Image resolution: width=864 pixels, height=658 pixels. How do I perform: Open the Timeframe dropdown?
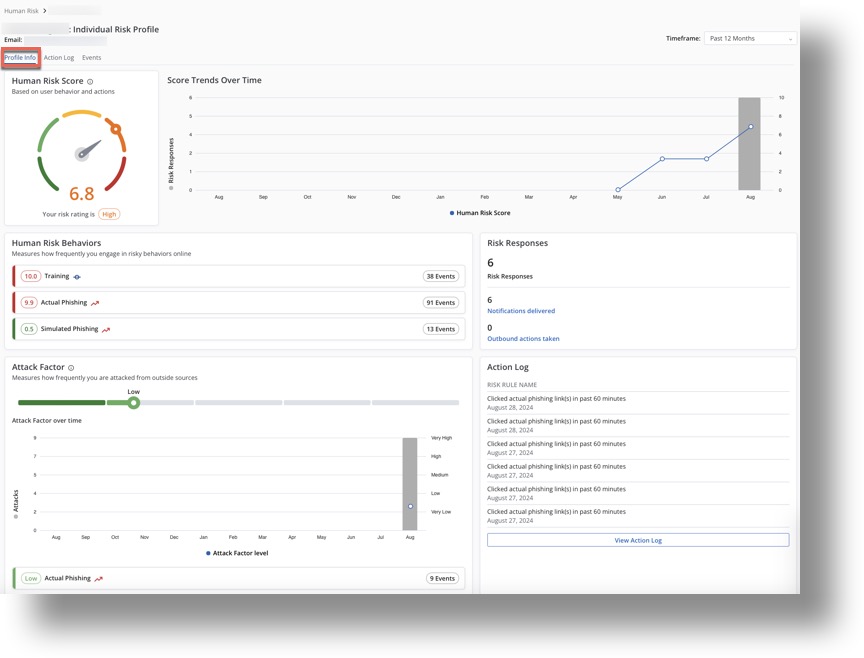pos(750,39)
